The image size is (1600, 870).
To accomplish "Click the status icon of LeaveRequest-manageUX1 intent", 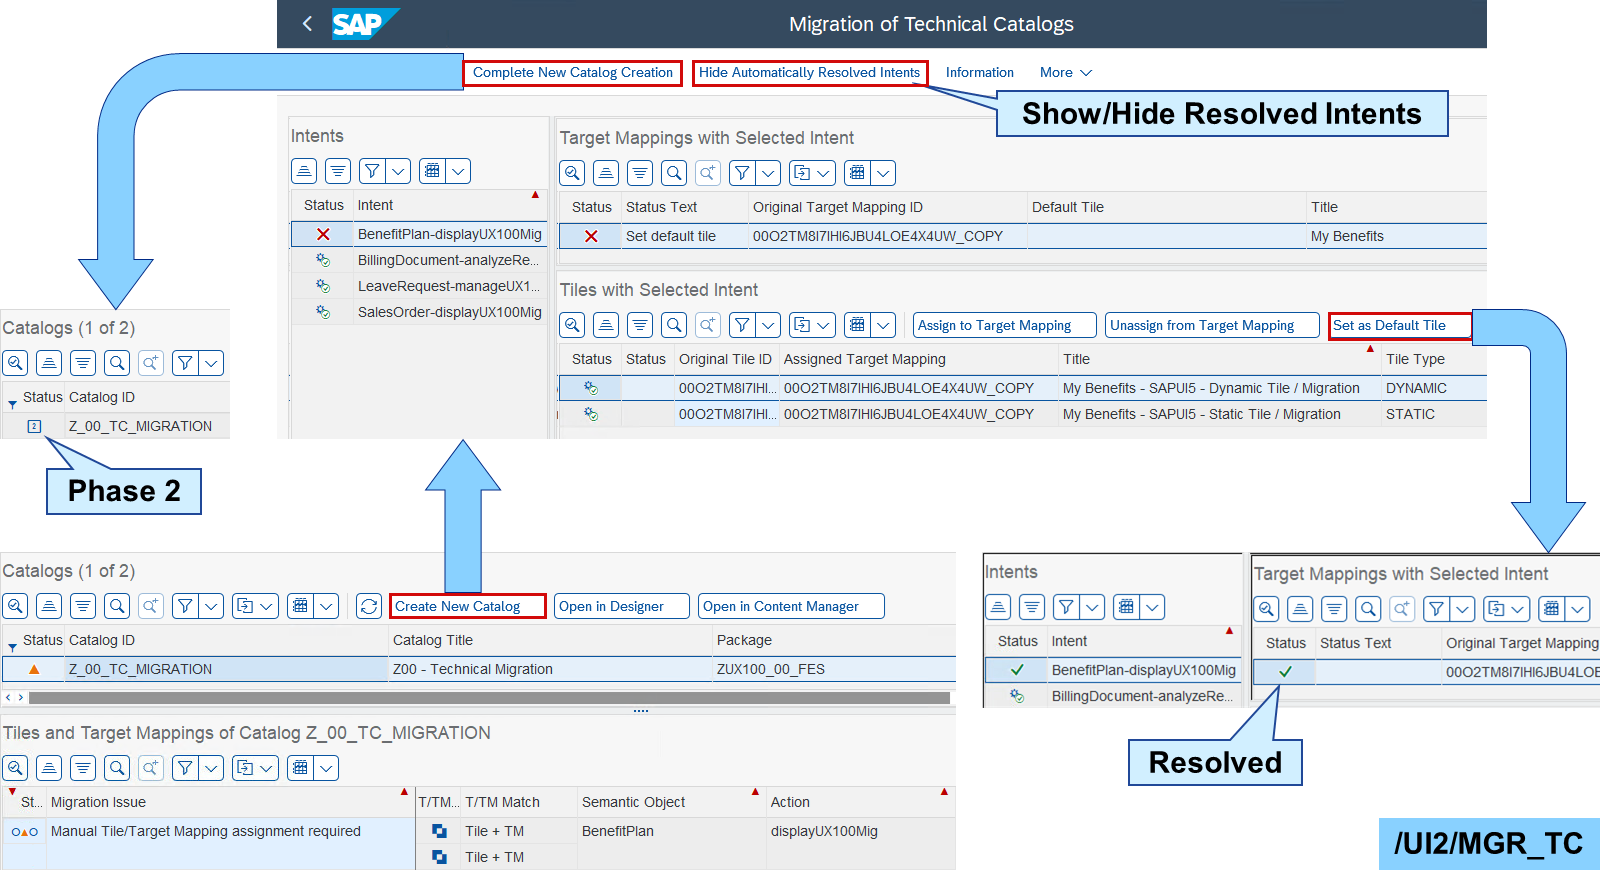I will point(323,286).
